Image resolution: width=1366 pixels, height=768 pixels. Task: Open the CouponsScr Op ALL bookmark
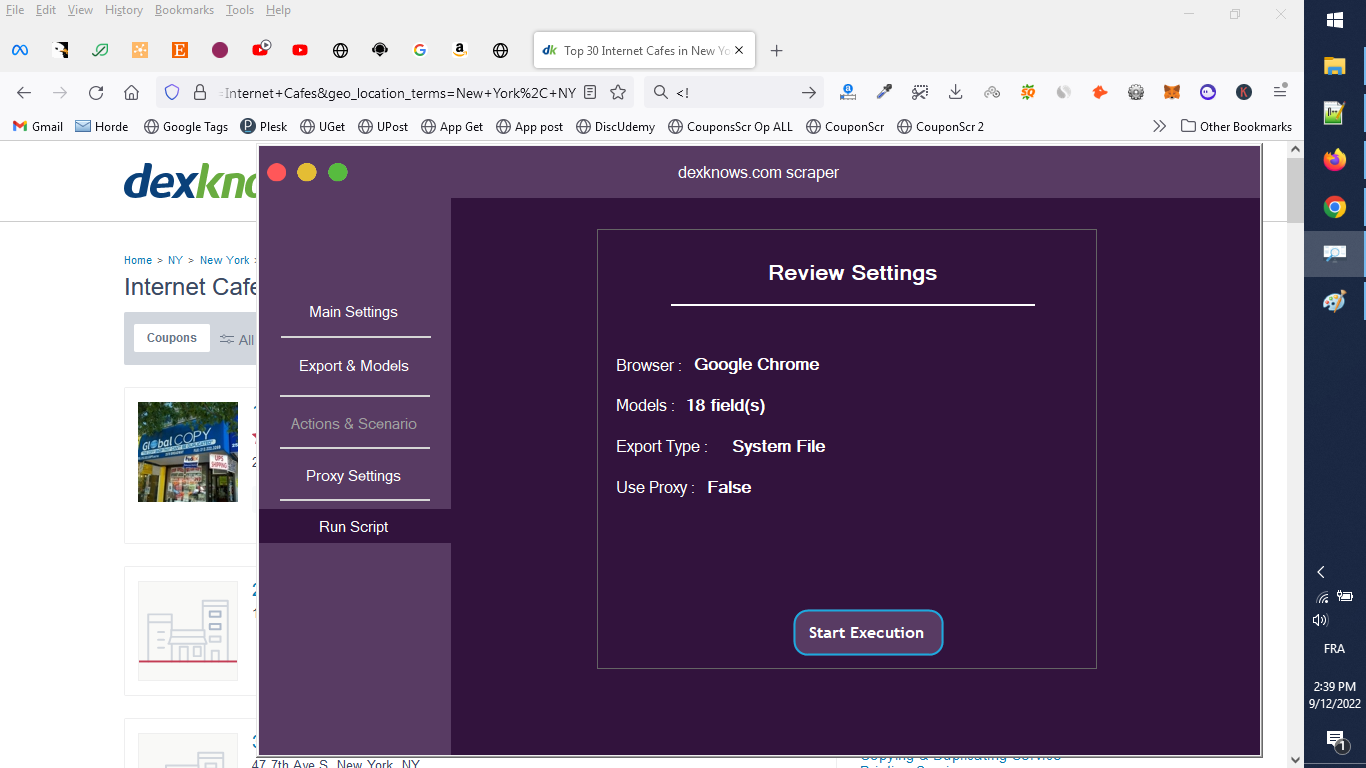730,127
